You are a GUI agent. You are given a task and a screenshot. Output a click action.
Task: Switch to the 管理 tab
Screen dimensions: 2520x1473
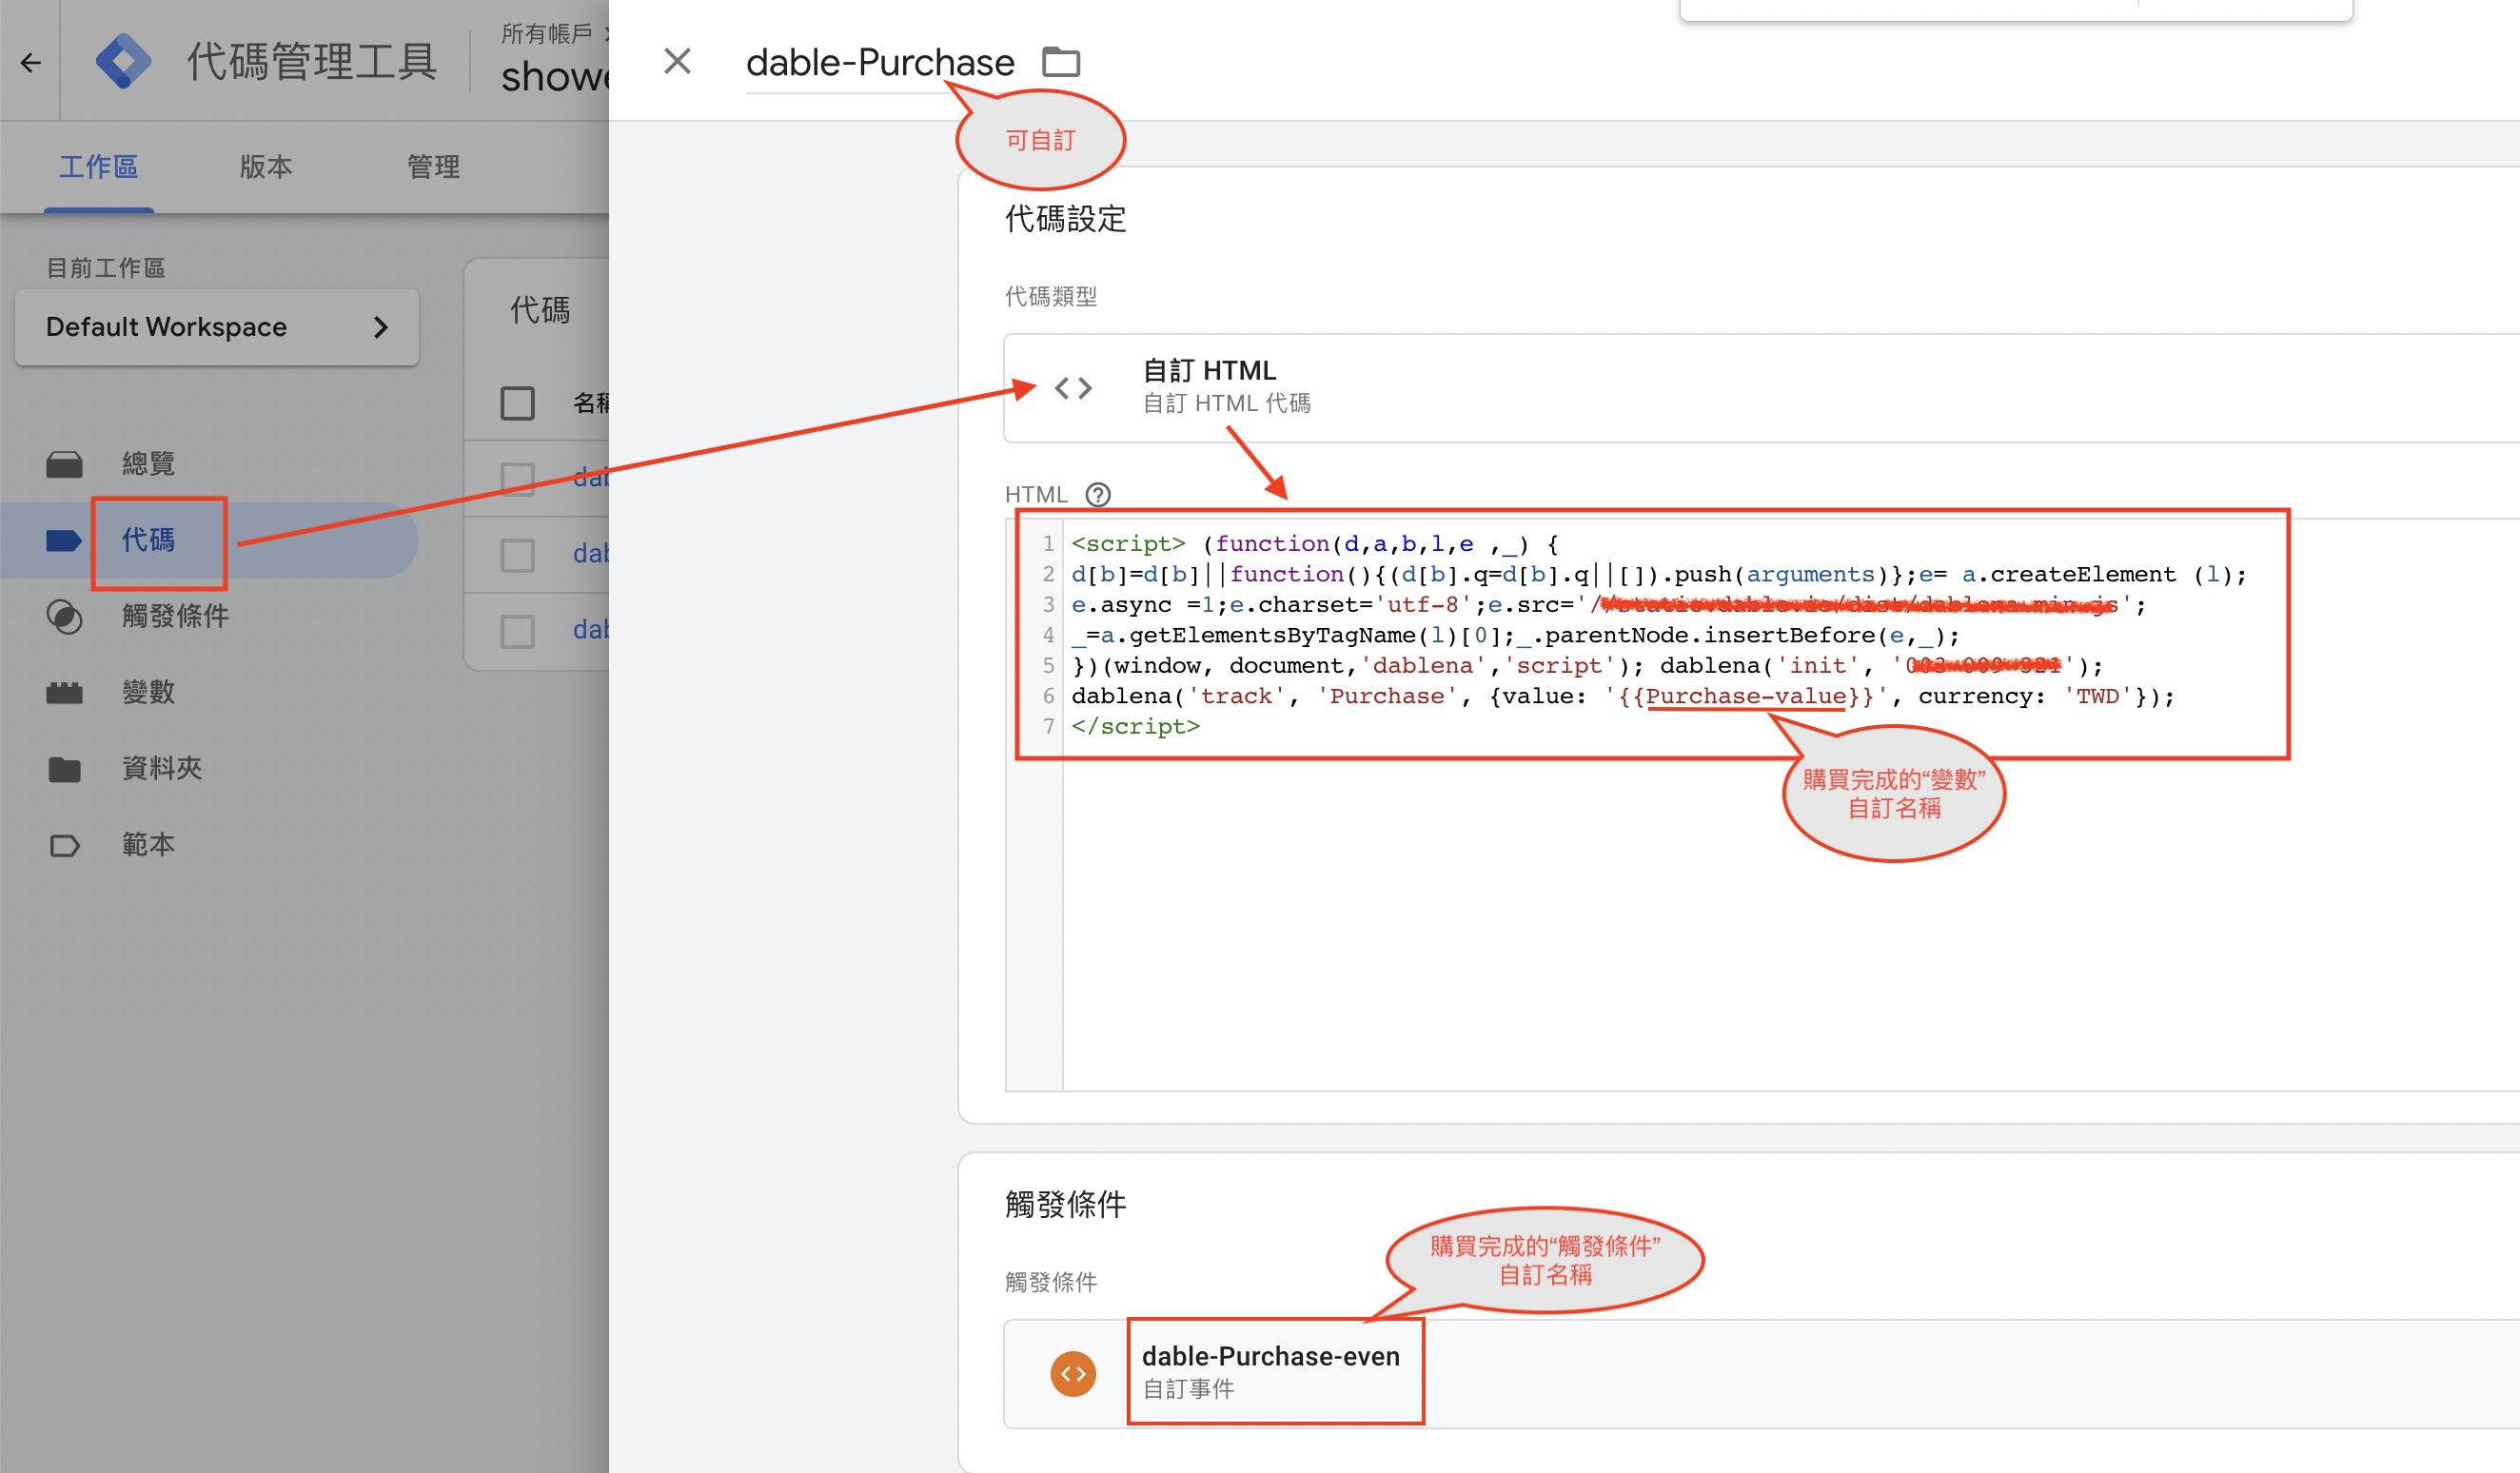pos(433,166)
